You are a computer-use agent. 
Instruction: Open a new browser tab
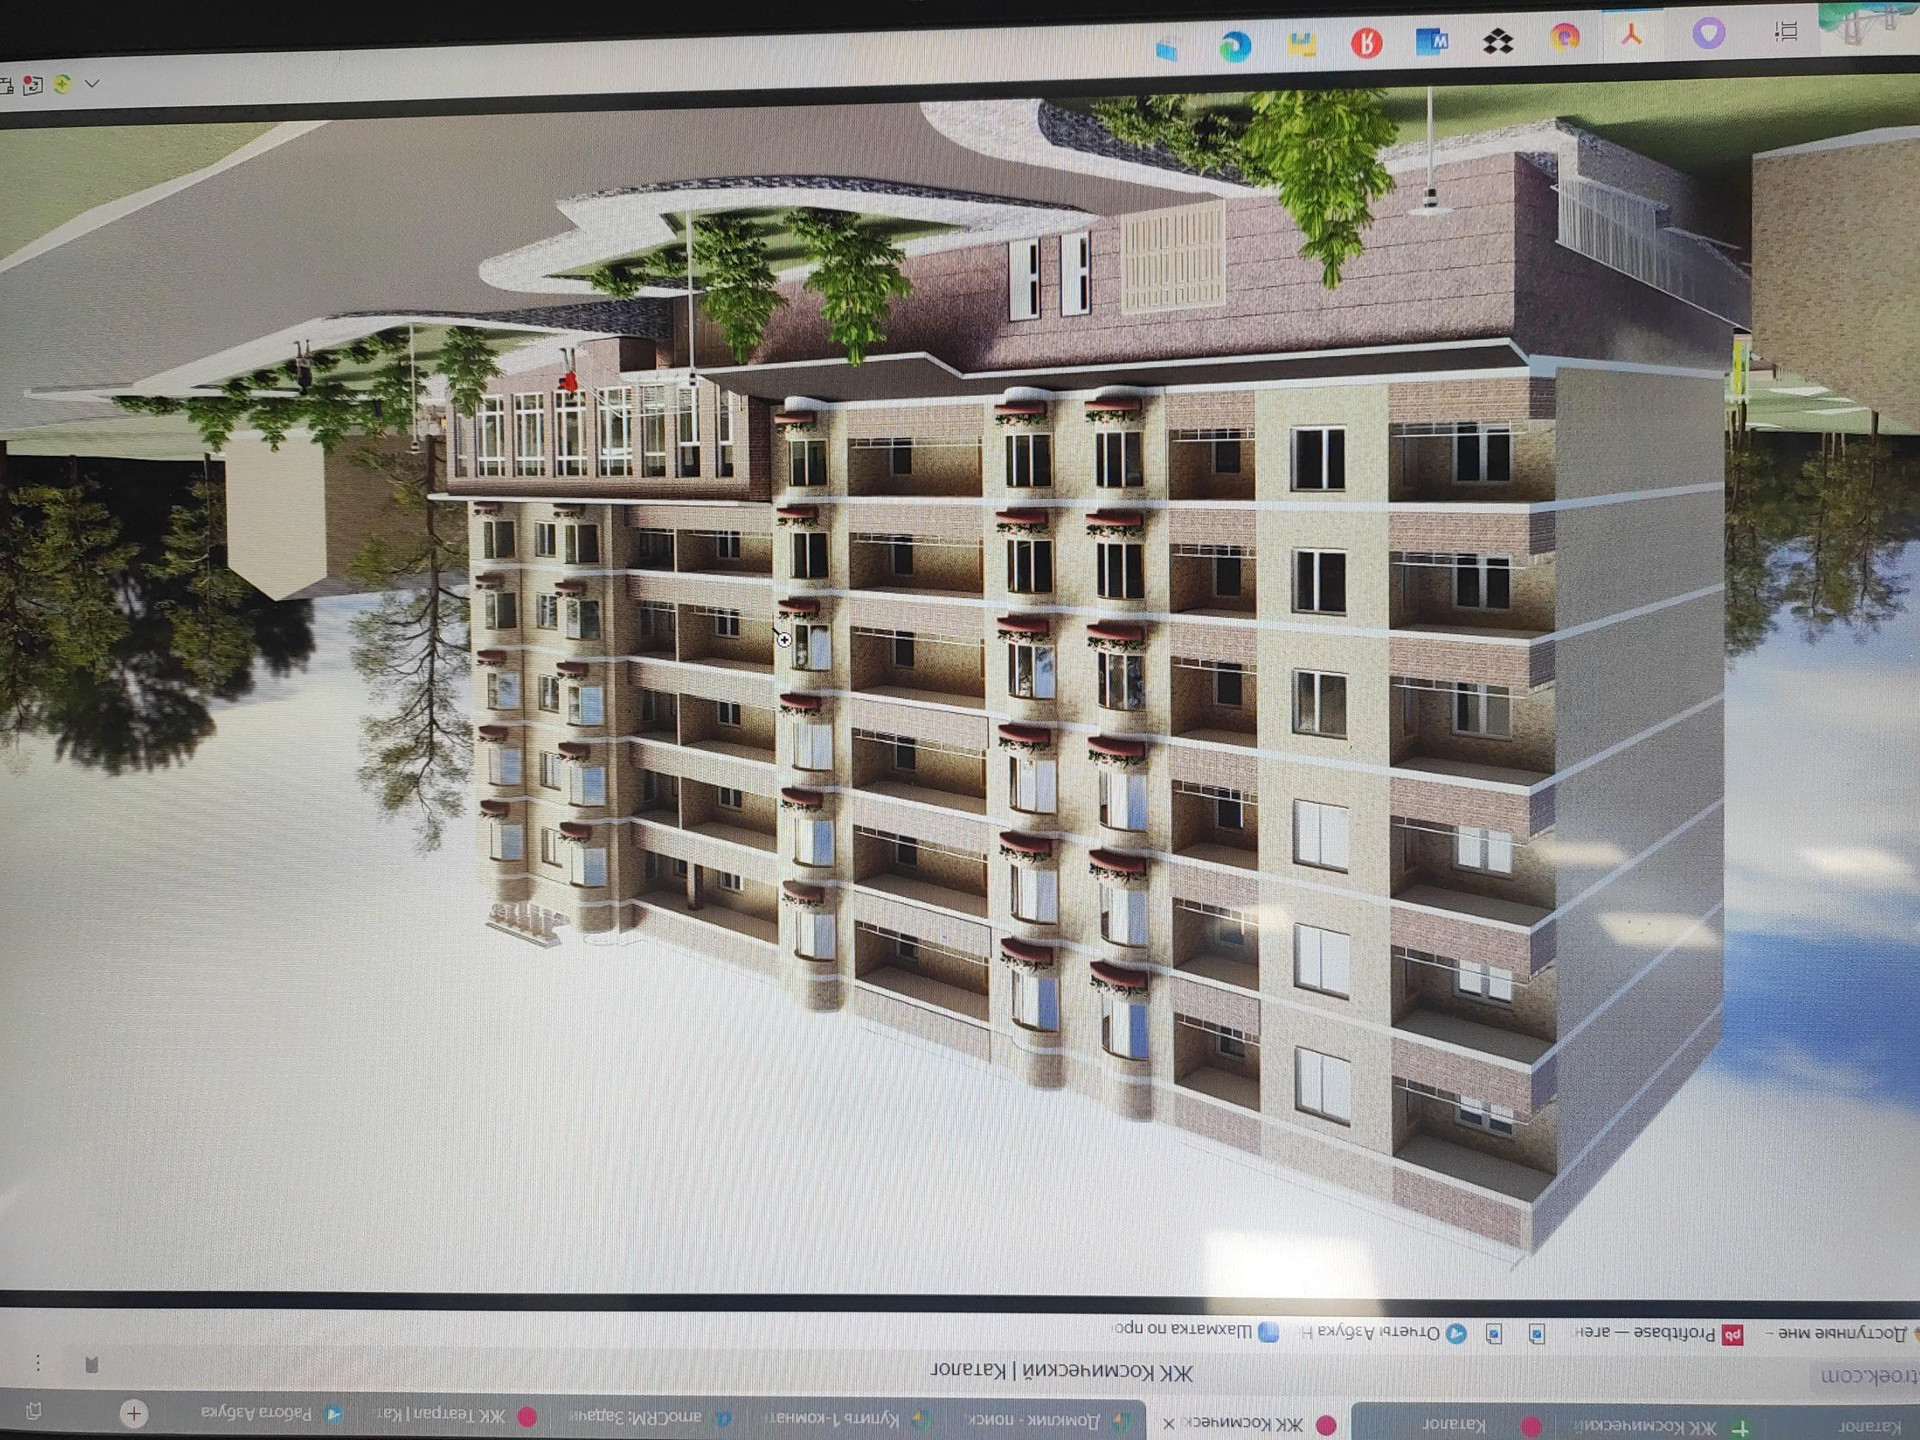(134, 1413)
